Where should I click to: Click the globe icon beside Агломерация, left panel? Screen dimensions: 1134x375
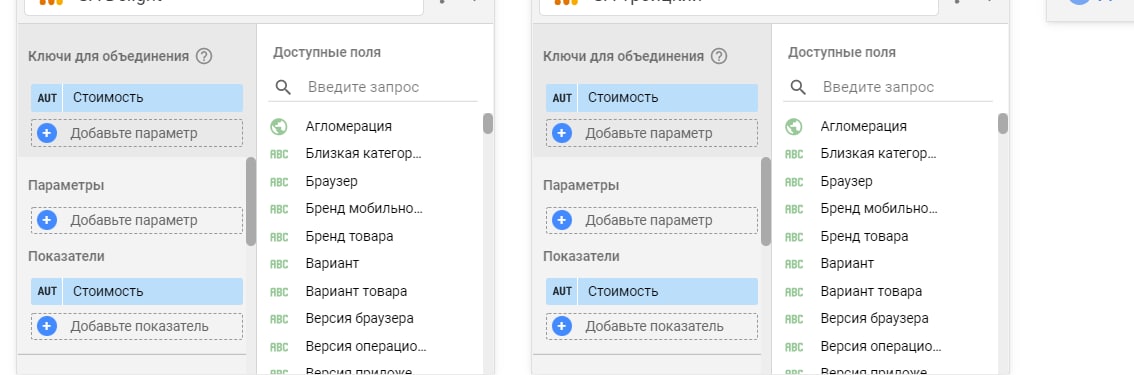[278, 126]
